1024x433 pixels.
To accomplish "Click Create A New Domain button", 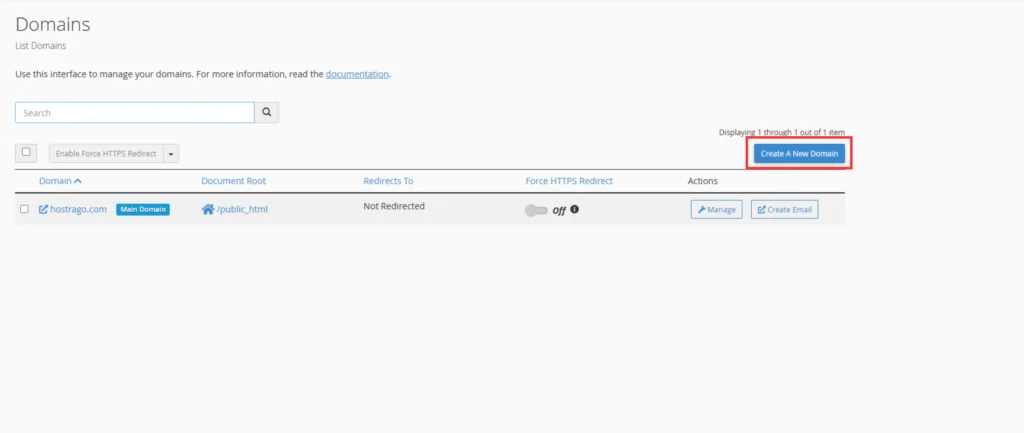I will (799, 153).
